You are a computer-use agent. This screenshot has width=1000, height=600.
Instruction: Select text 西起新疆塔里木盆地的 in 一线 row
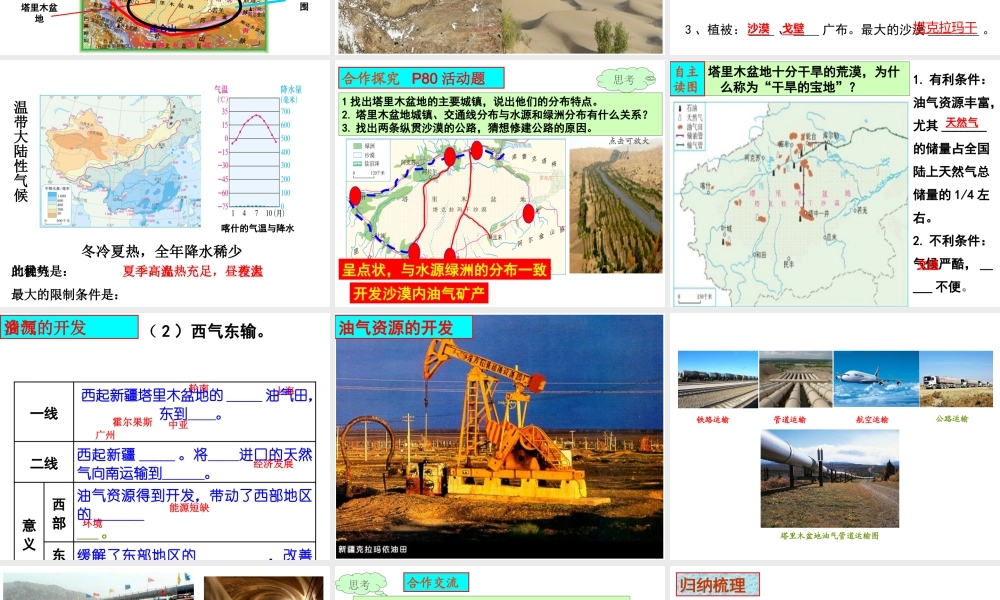pyautogui.click(x=152, y=395)
